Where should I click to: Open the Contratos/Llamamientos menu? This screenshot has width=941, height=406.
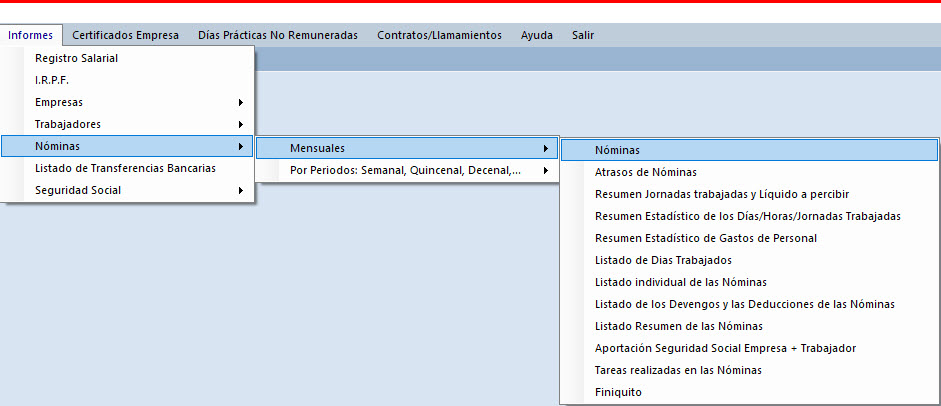(439, 35)
